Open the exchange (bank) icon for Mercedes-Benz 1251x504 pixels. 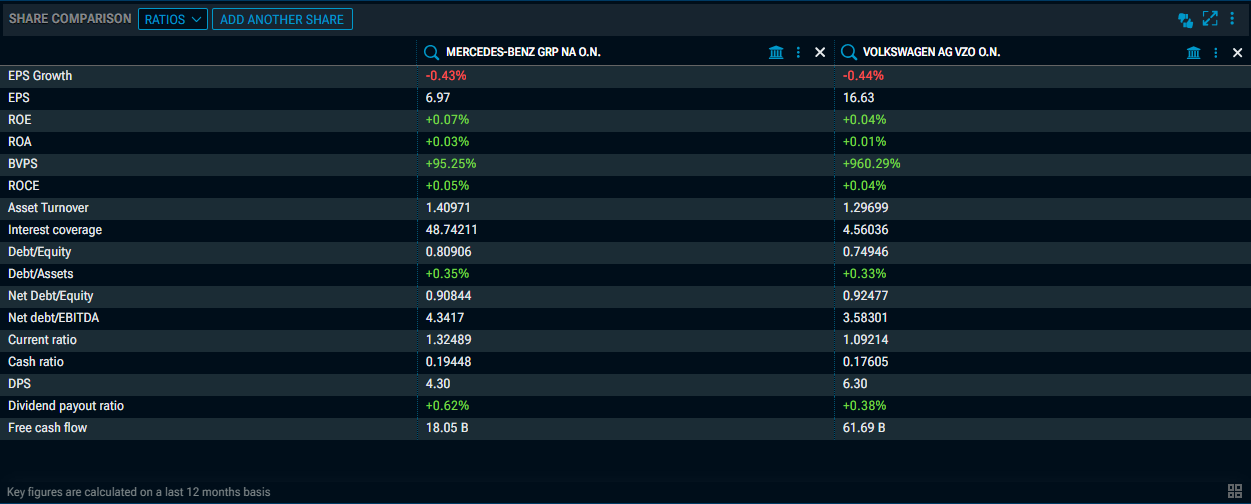(x=776, y=53)
